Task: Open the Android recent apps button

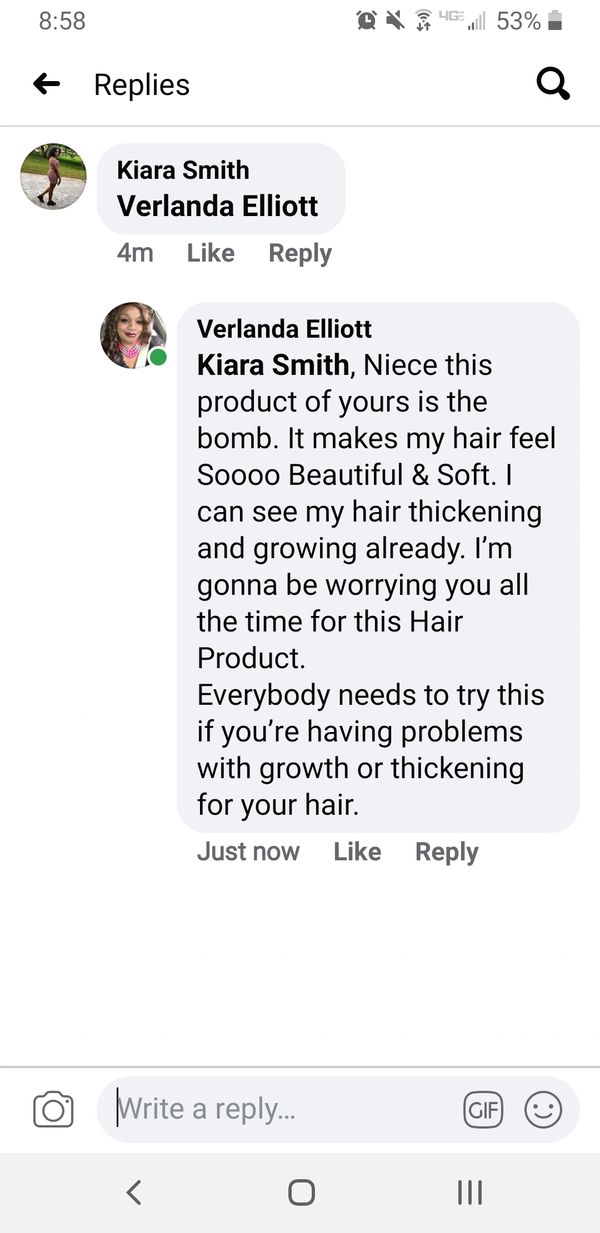Action: 469,1192
